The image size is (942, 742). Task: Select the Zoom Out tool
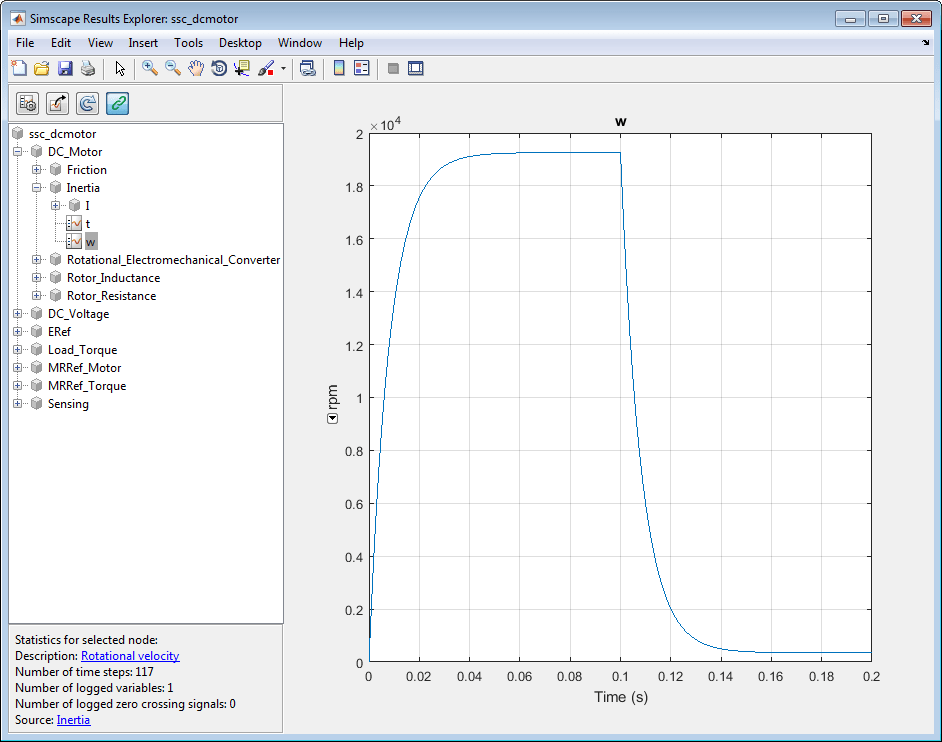coord(173,69)
